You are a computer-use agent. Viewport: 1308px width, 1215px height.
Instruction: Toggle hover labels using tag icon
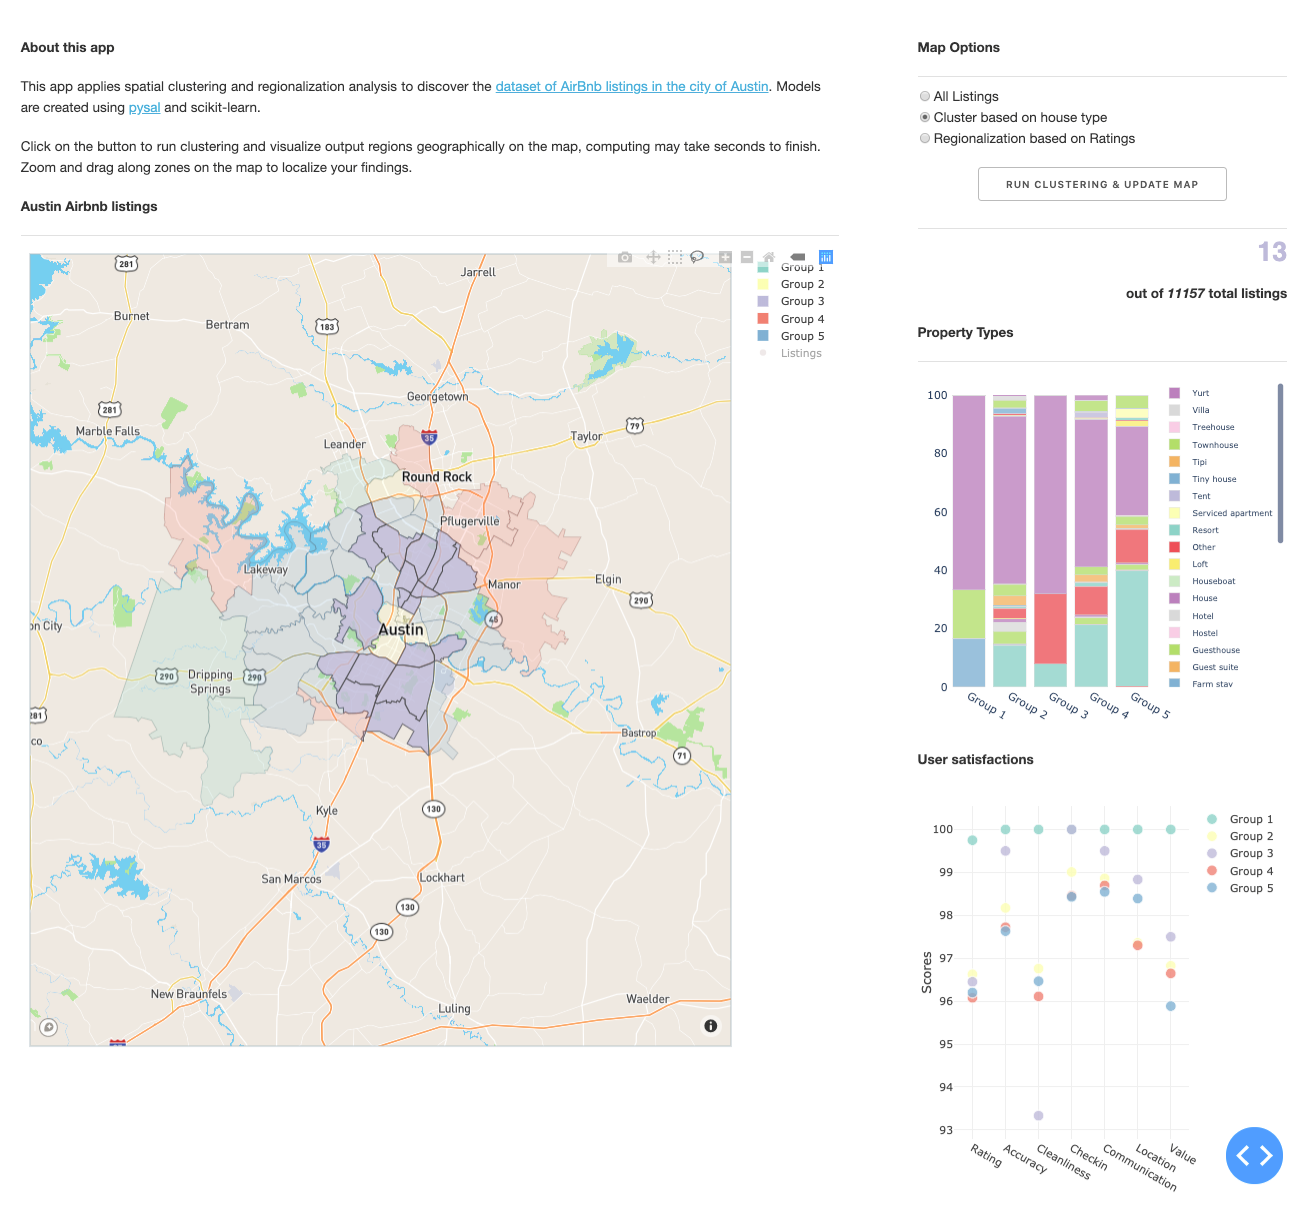point(797,257)
